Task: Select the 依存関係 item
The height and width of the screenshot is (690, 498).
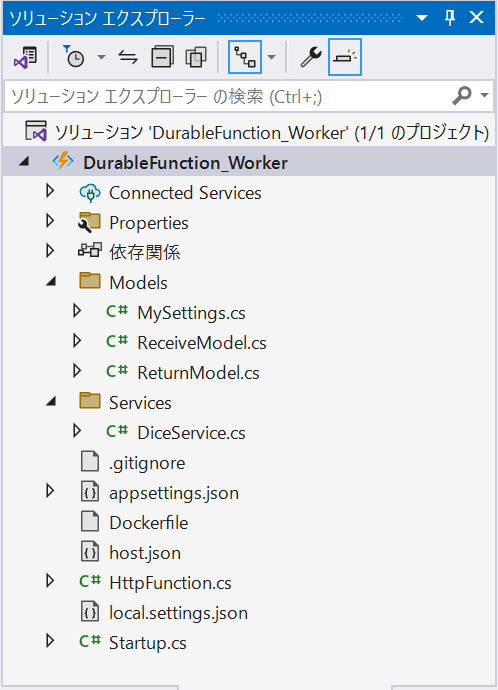Action: click(145, 252)
